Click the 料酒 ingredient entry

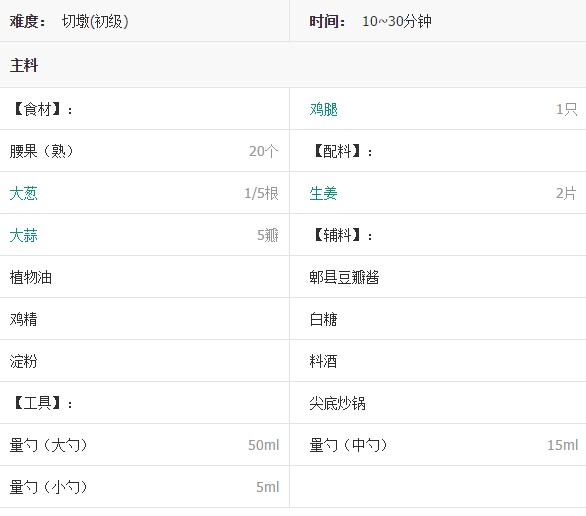(323, 361)
